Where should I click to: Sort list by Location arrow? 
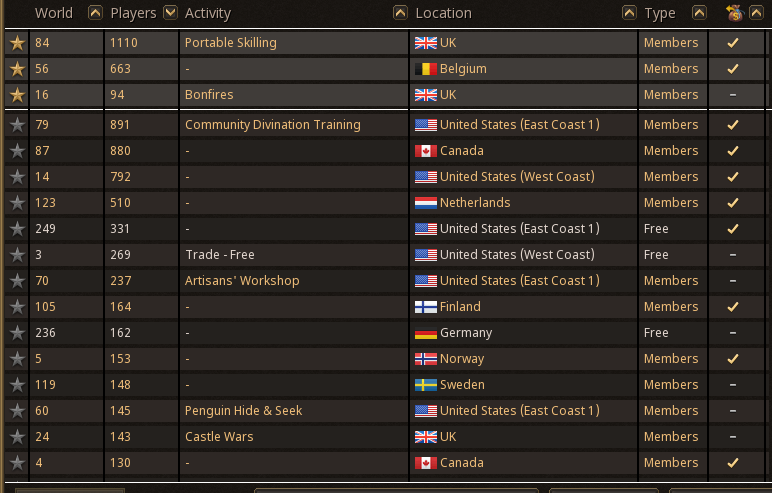(629, 13)
